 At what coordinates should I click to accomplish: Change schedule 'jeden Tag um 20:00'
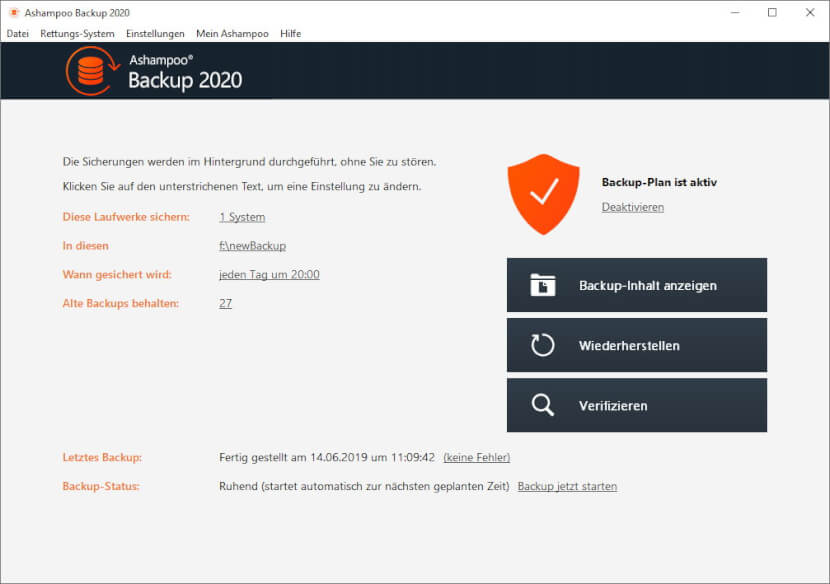(x=269, y=274)
